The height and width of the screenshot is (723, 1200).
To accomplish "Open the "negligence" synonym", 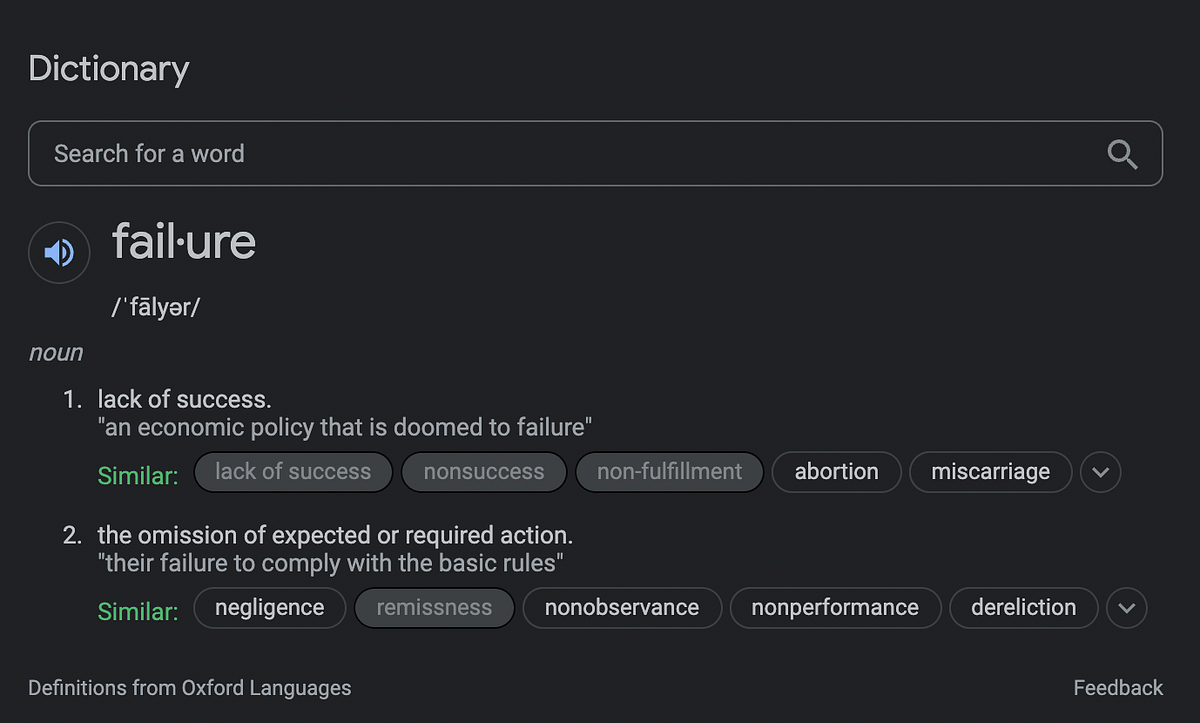I will point(270,608).
